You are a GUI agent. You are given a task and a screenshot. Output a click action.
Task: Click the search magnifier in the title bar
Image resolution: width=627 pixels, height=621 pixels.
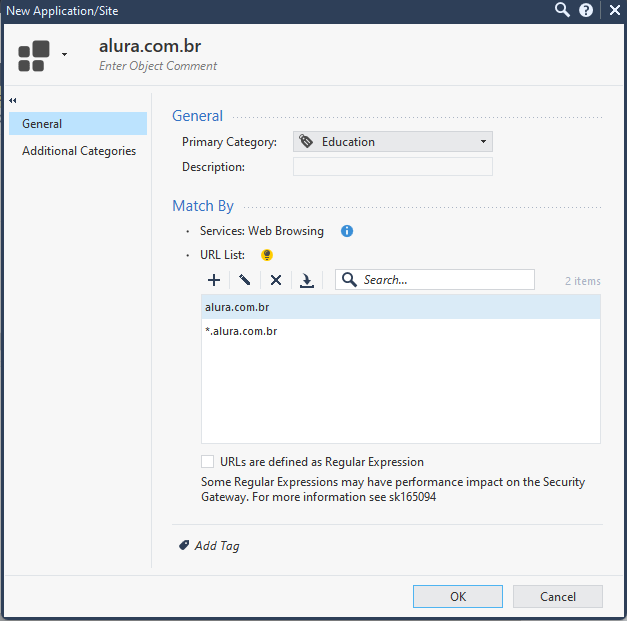click(562, 10)
